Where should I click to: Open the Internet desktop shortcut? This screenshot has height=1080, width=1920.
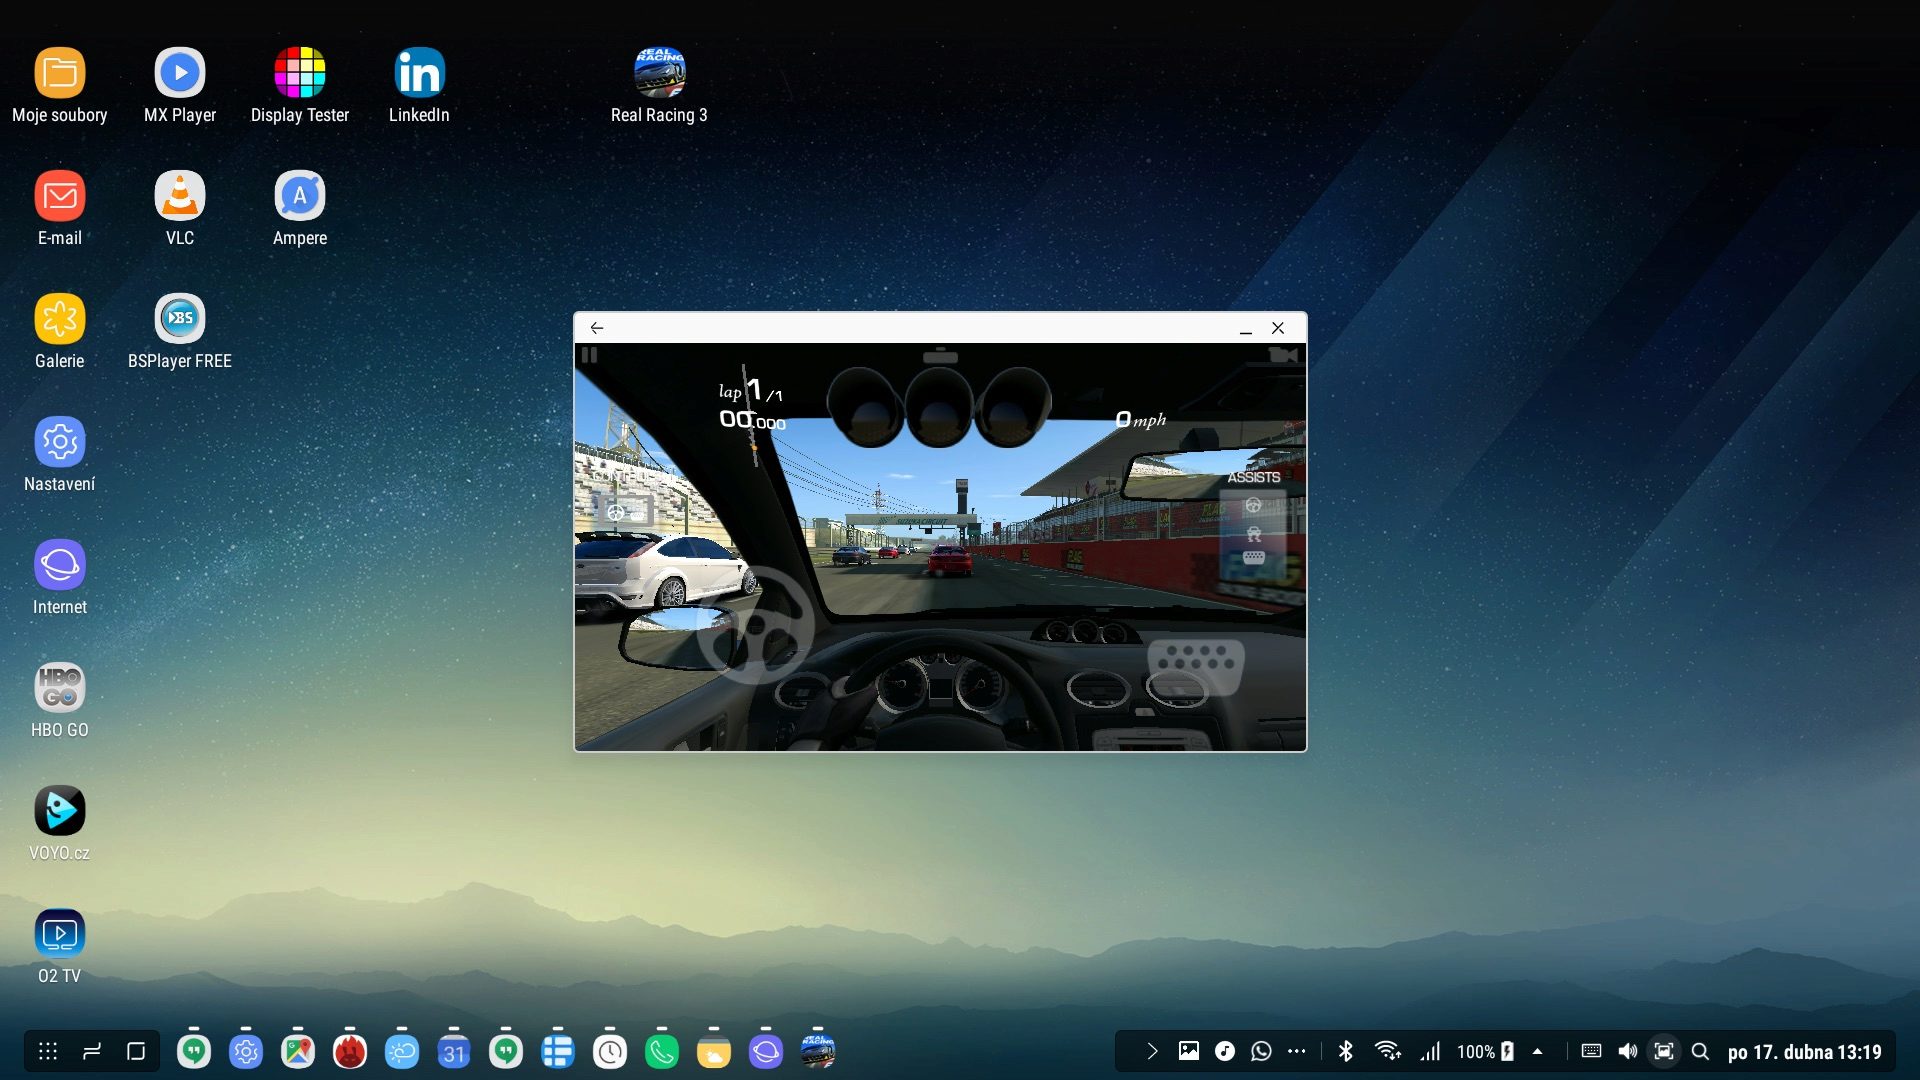[60, 578]
